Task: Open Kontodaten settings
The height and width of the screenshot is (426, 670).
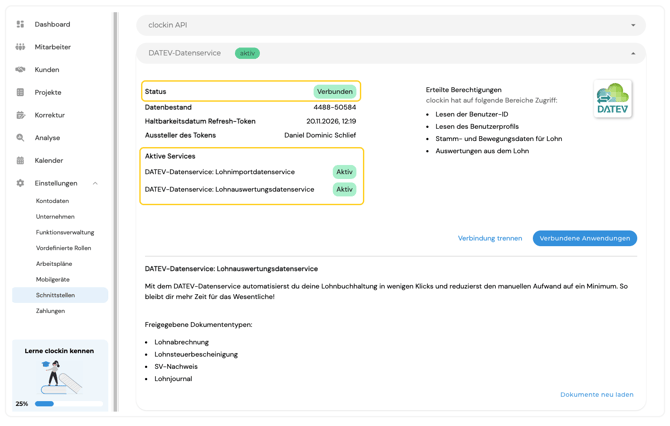Action: coord(53,201)
